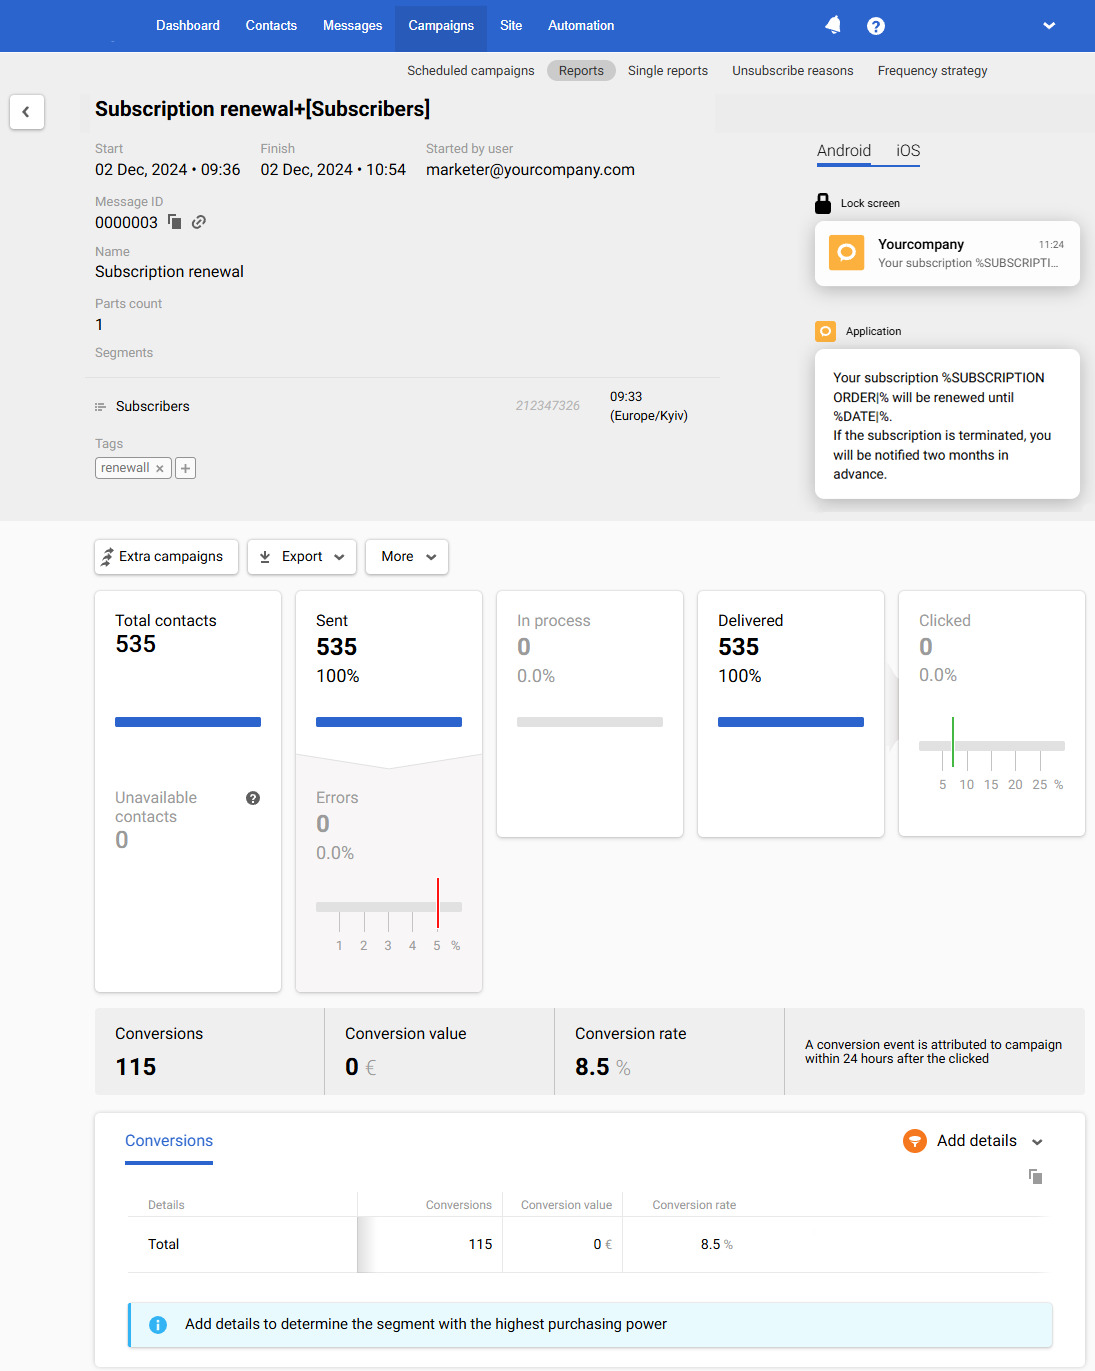Open the Scheduled campaigns tab
Image resolution: width=1095 pixels, height=1371 pixels.
[470, 70]
